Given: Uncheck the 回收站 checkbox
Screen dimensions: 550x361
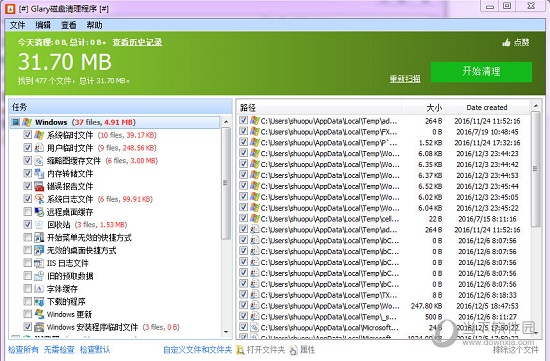Looking at the screenshot, I should [27, 224].
